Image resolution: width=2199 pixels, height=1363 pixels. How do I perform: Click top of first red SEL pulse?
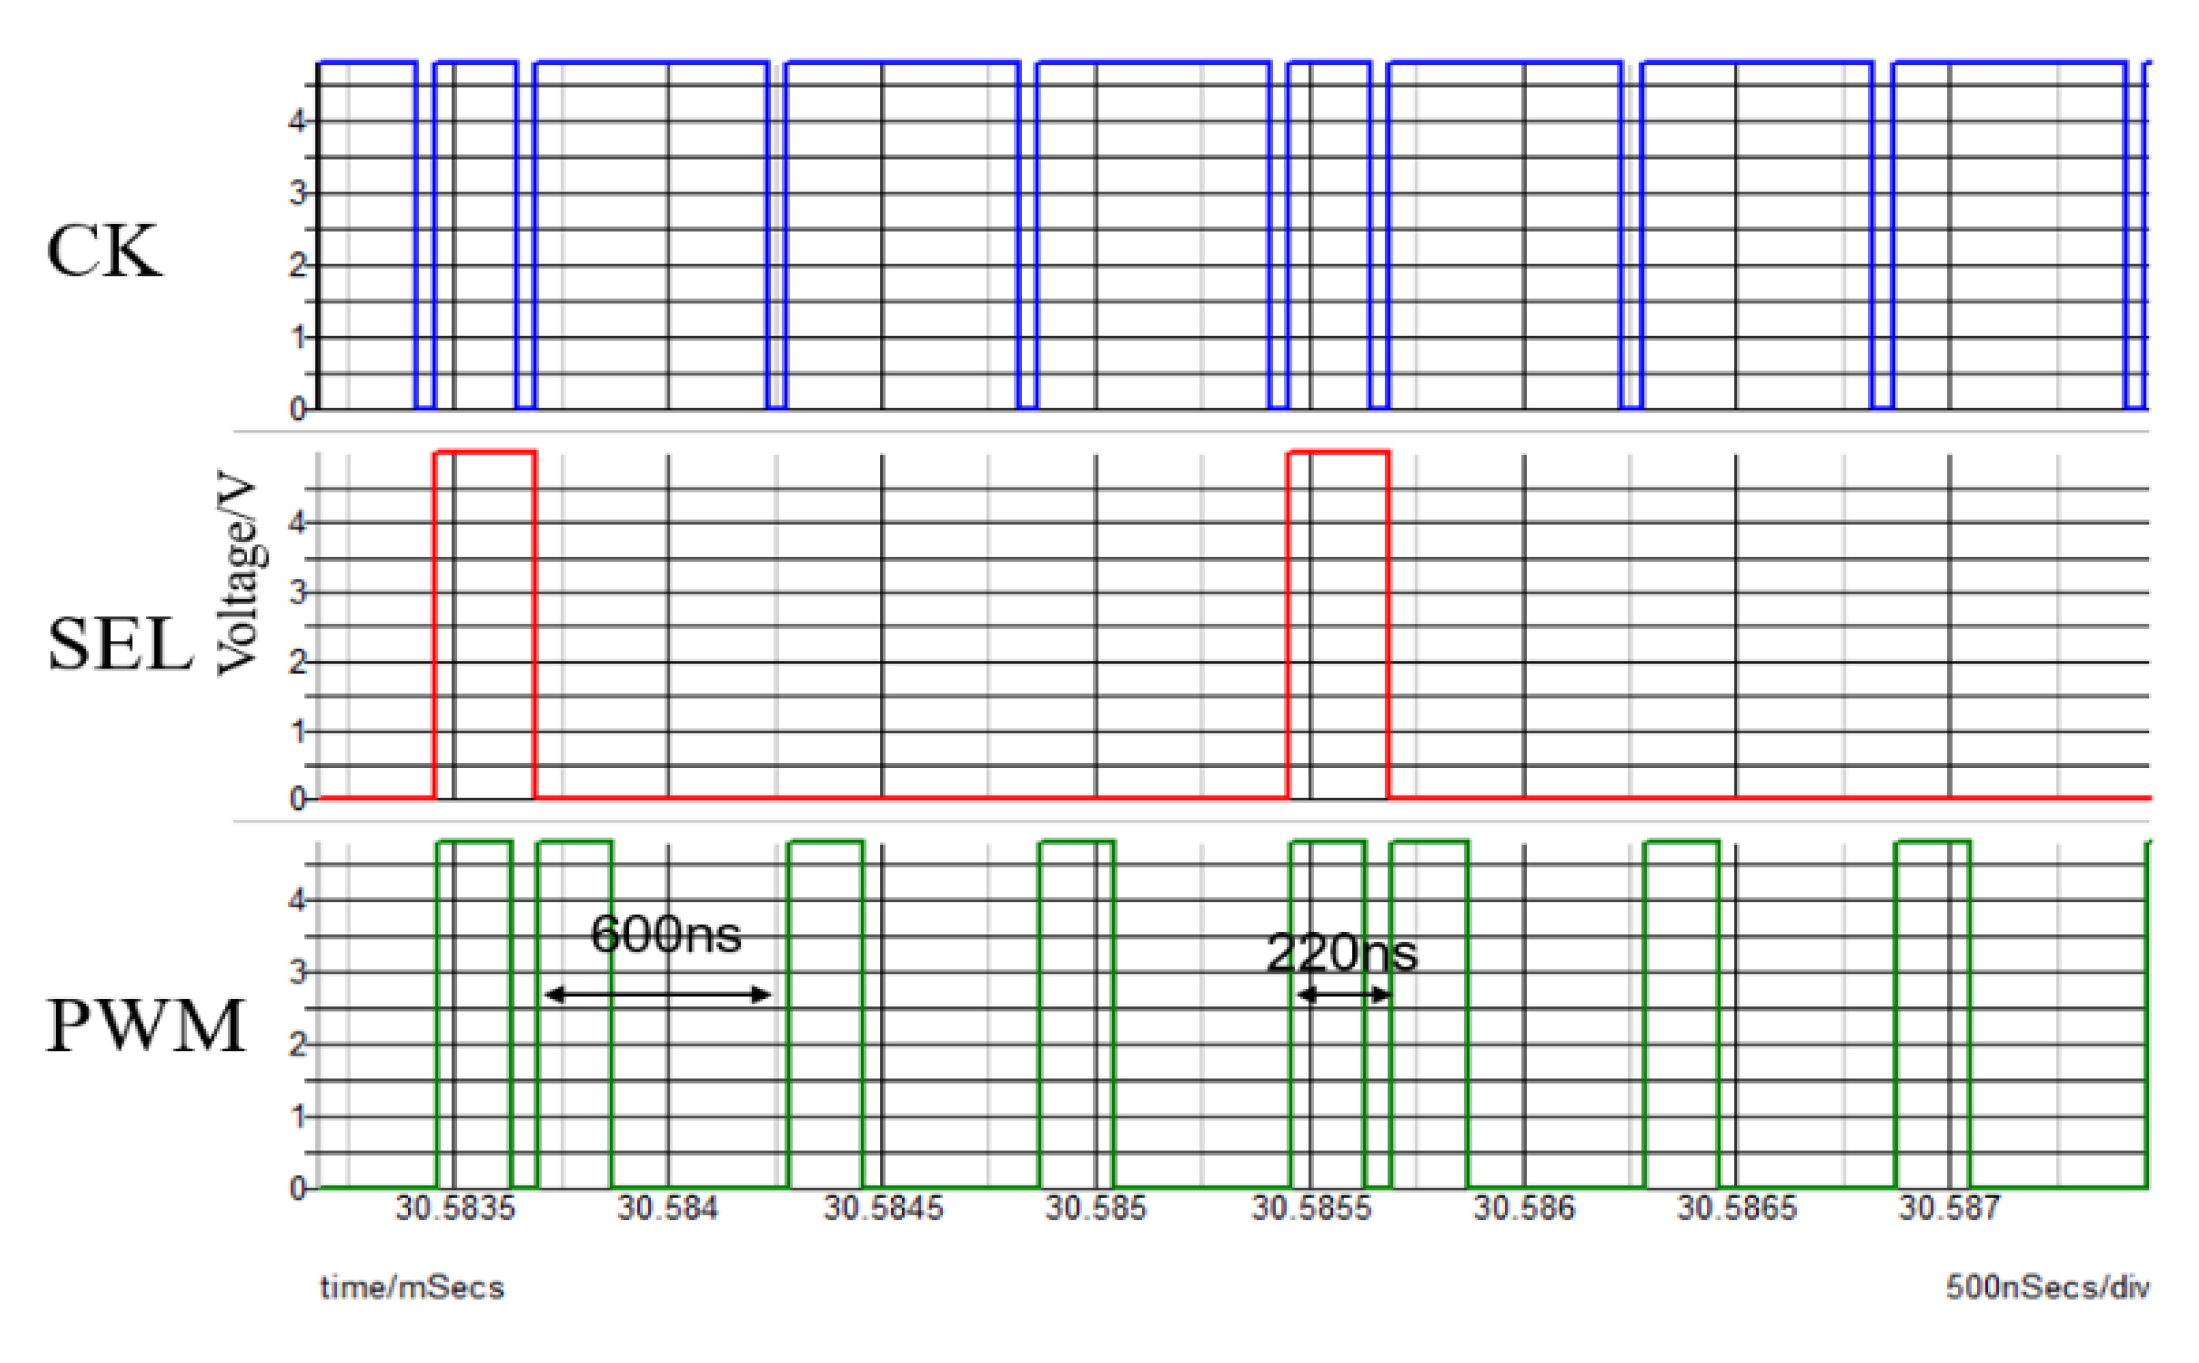(485, 453)
